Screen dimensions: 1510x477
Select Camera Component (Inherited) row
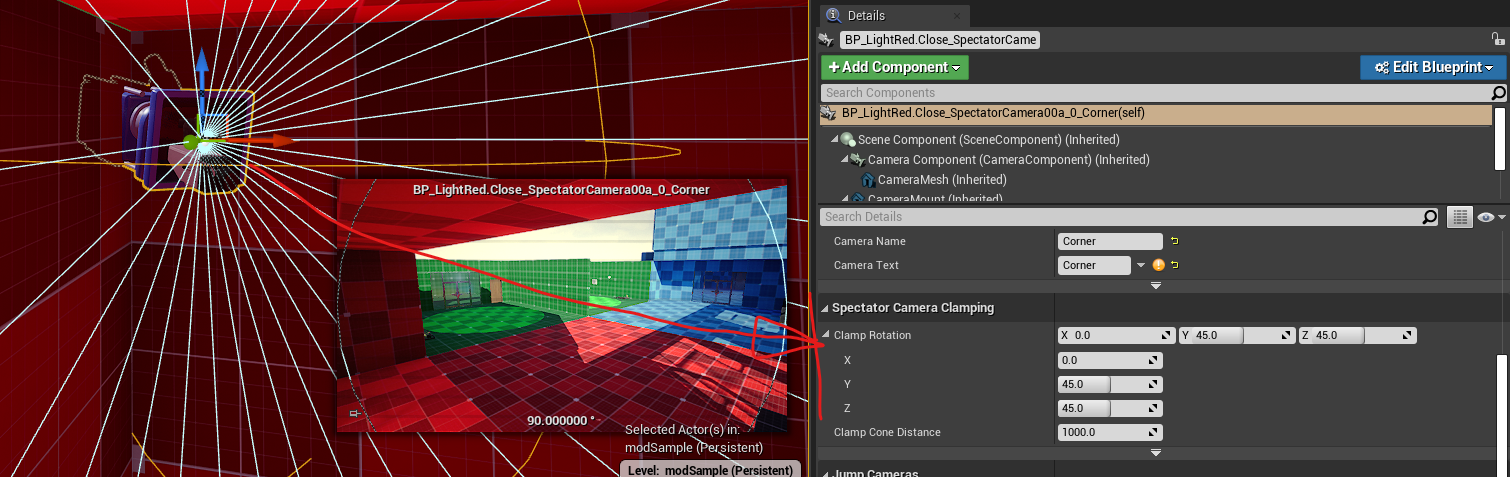coord(1008,160)
